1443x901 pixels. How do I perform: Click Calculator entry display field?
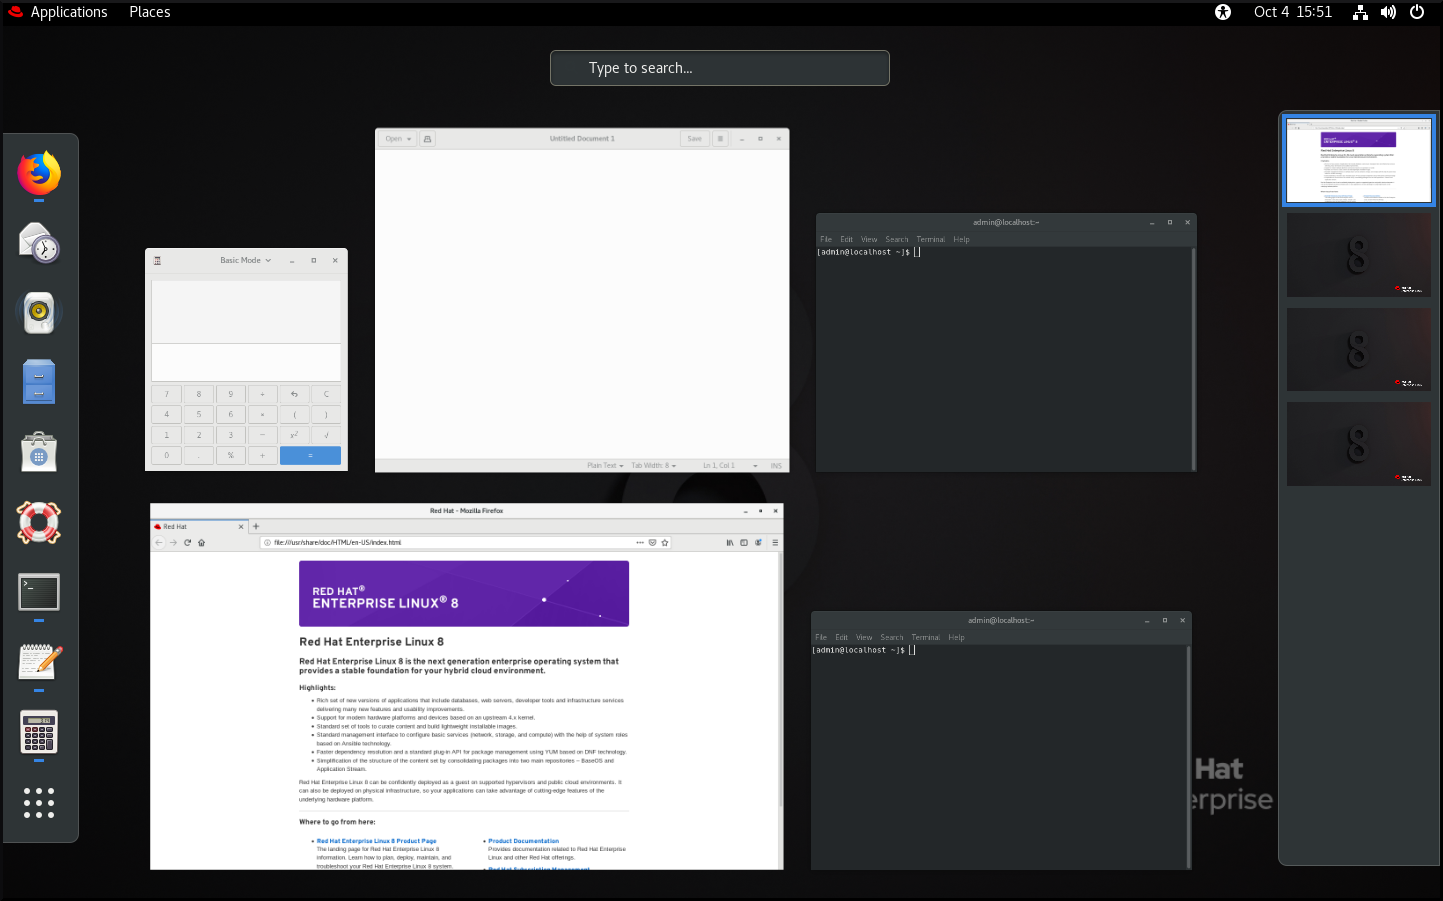tap(246, 362)
